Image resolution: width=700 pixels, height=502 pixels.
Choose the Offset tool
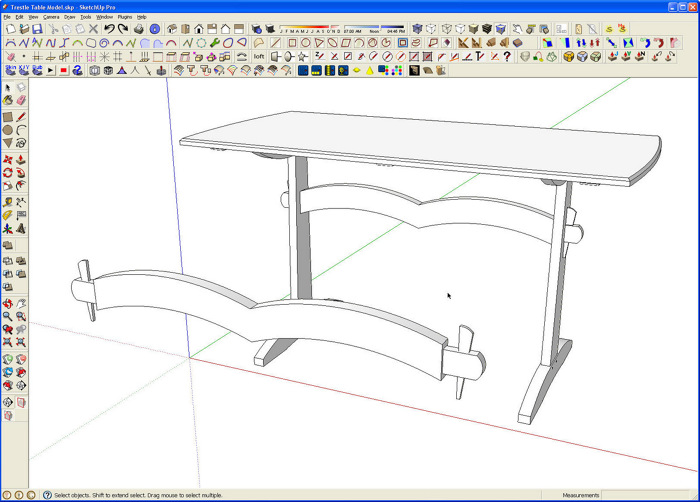[x=21, y=185]
